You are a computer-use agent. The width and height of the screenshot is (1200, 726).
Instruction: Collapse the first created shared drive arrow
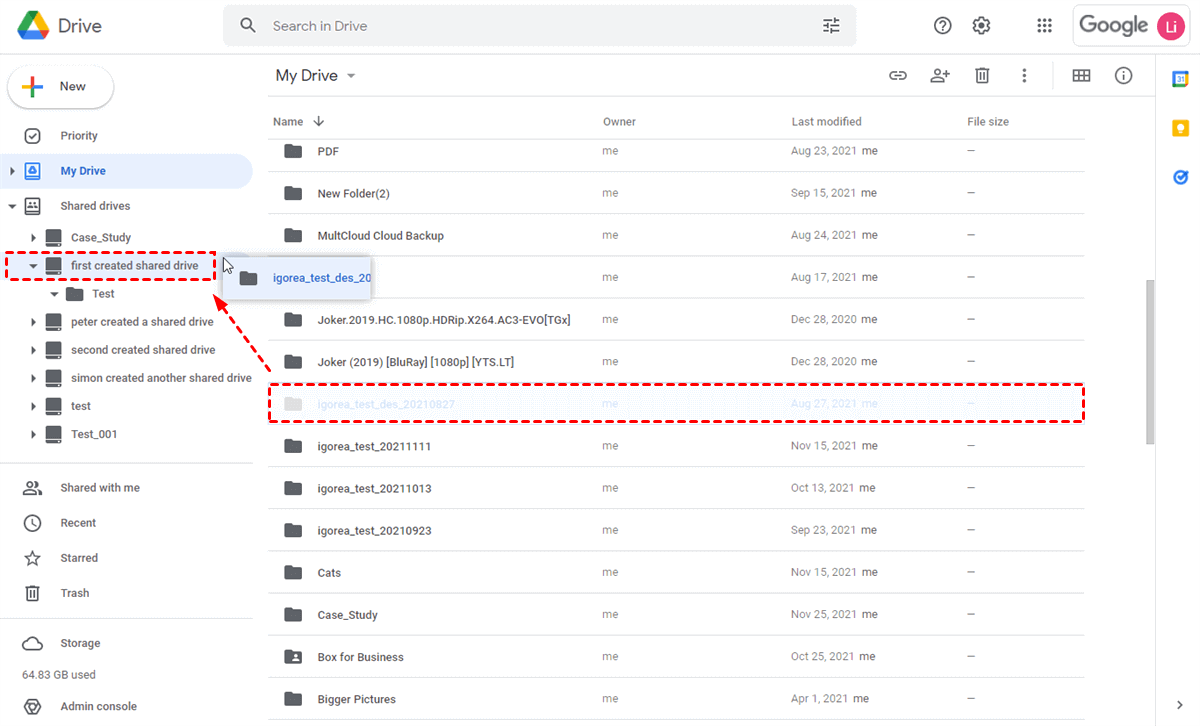[x=33, y=266]
